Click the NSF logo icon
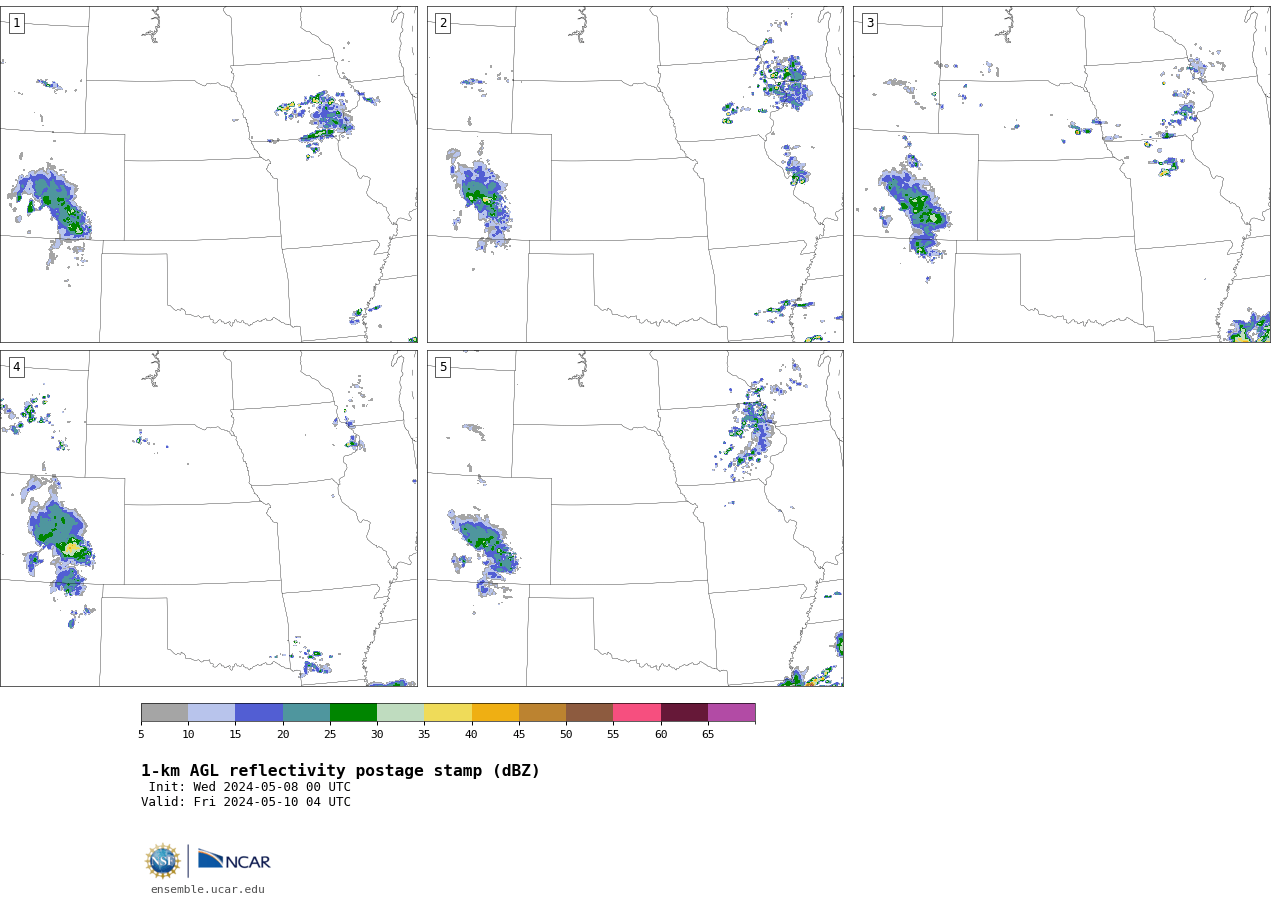This screenshot has width=1280, height=901. 163,861
